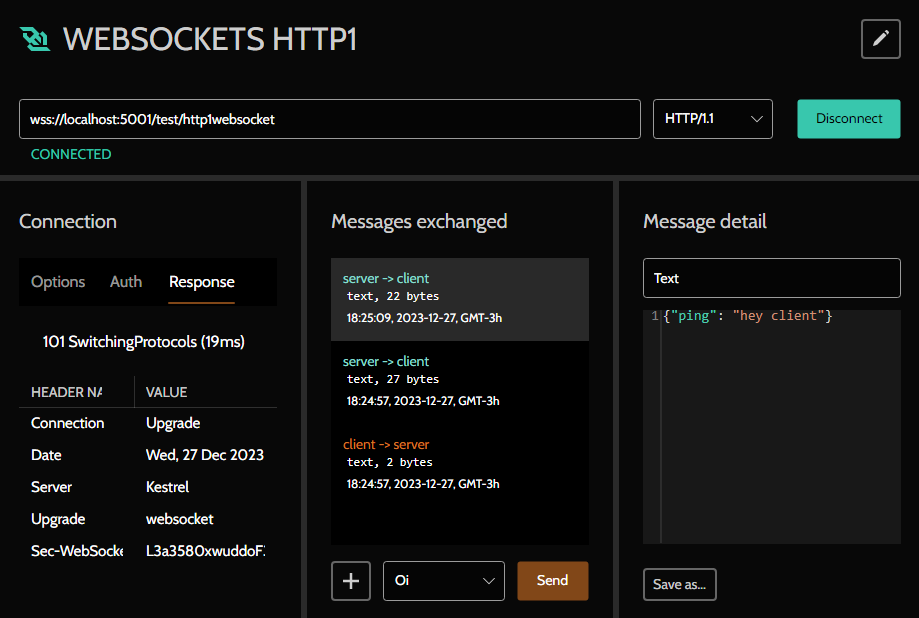Select the Response tab
The width and height of the screenshot is (919, 618).
pos(201,281)
